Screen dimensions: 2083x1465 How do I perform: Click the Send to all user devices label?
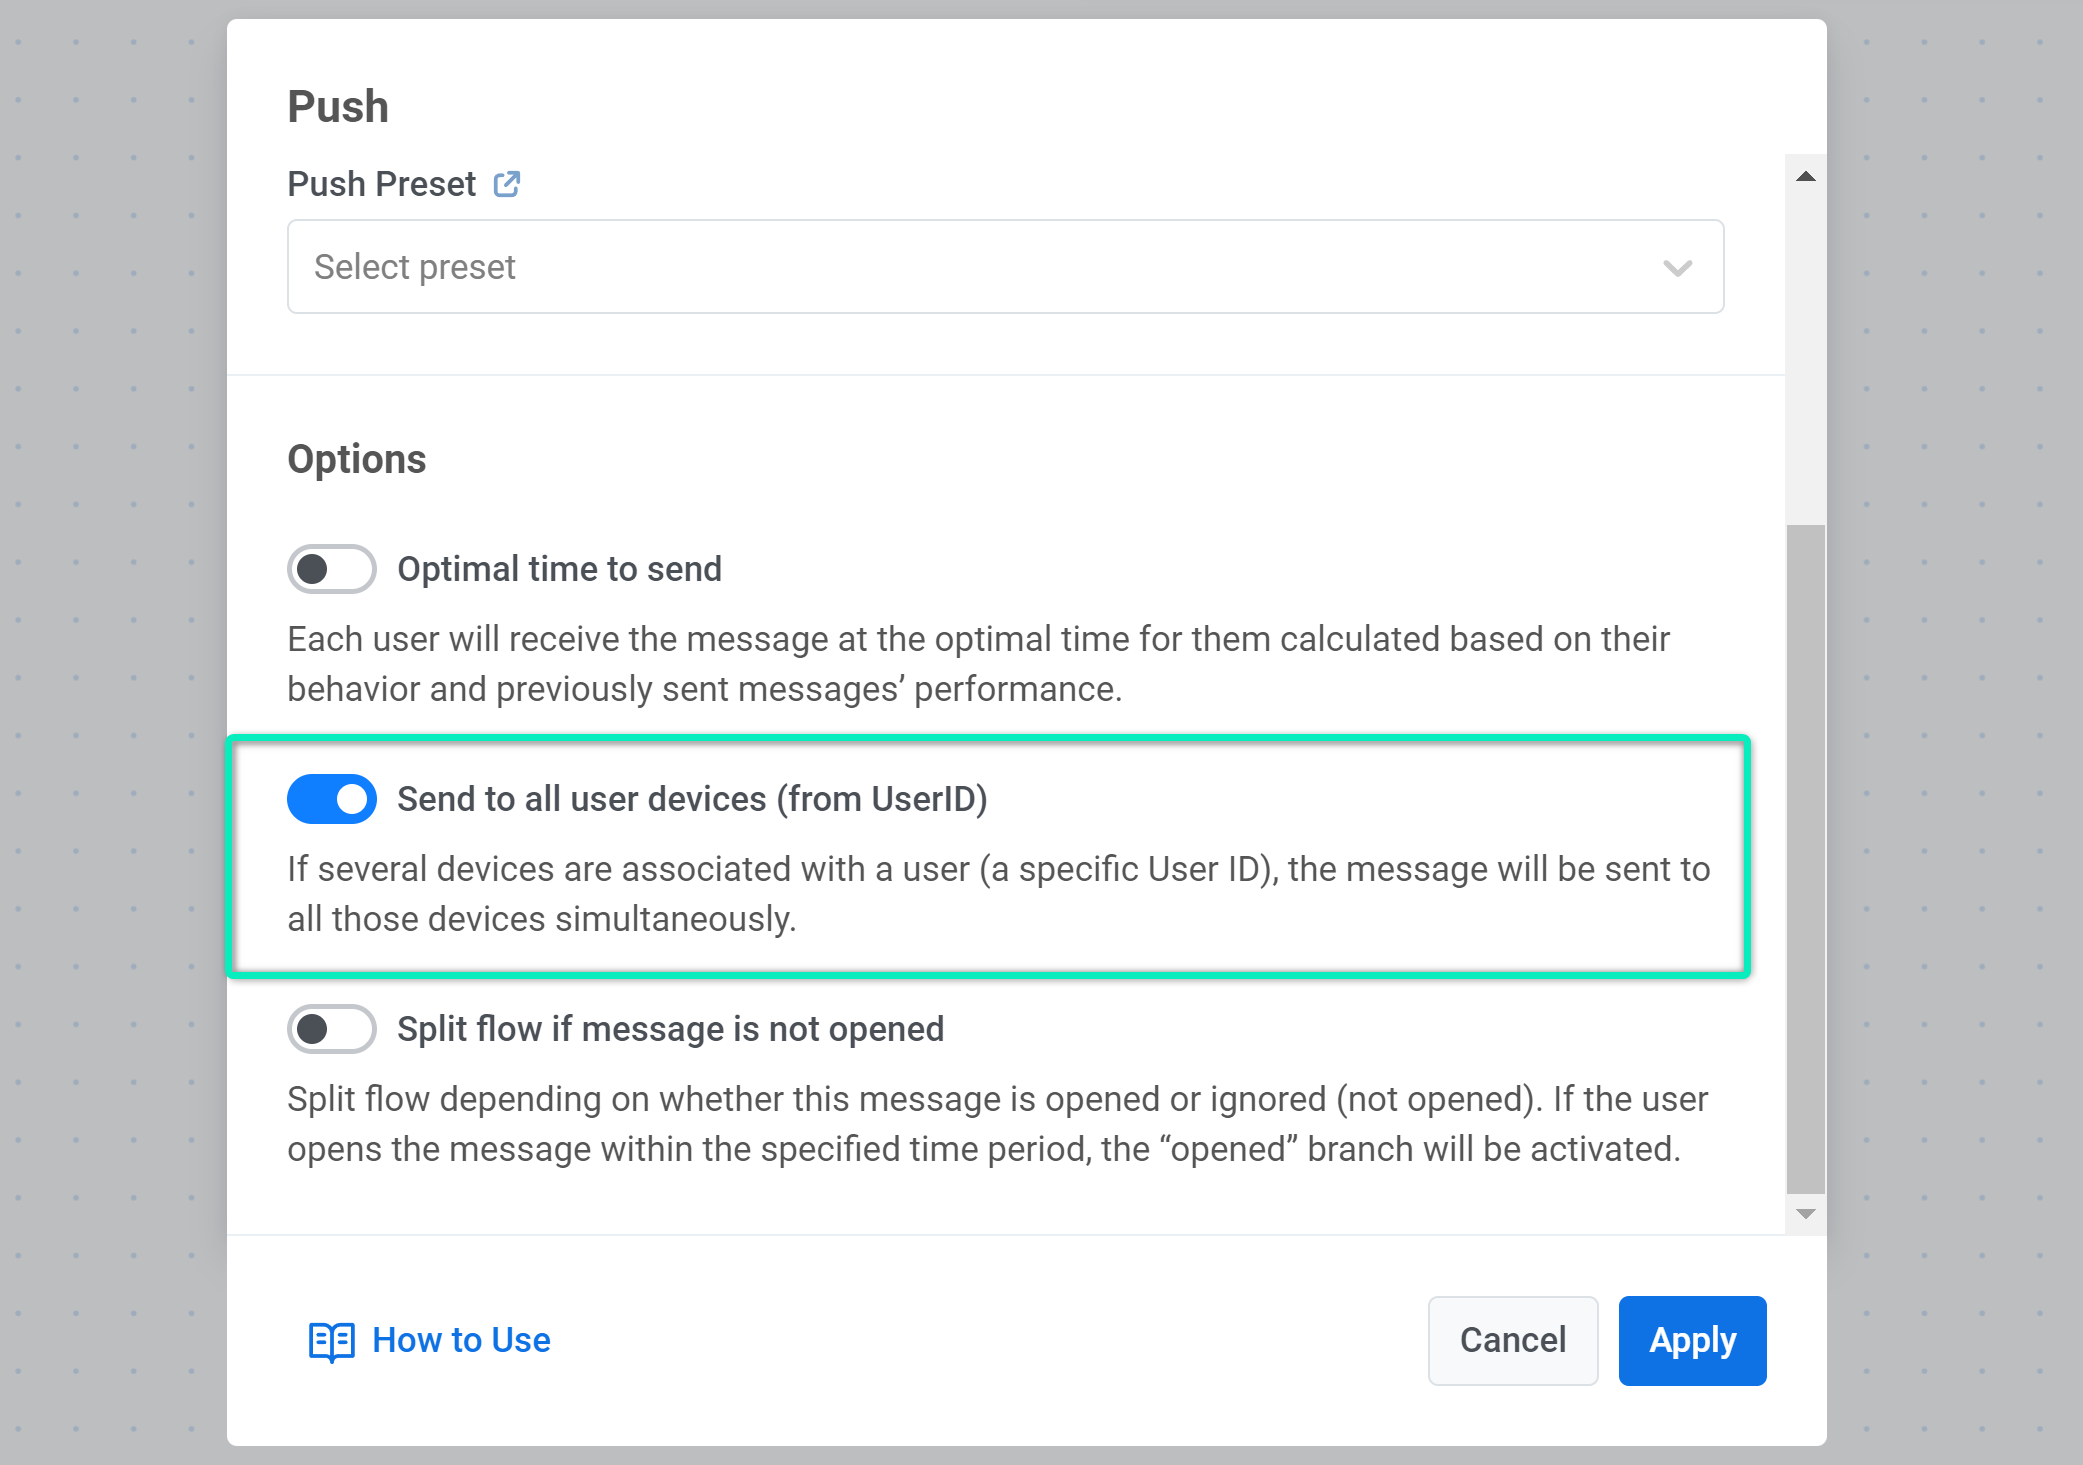[x=692, y=799]
